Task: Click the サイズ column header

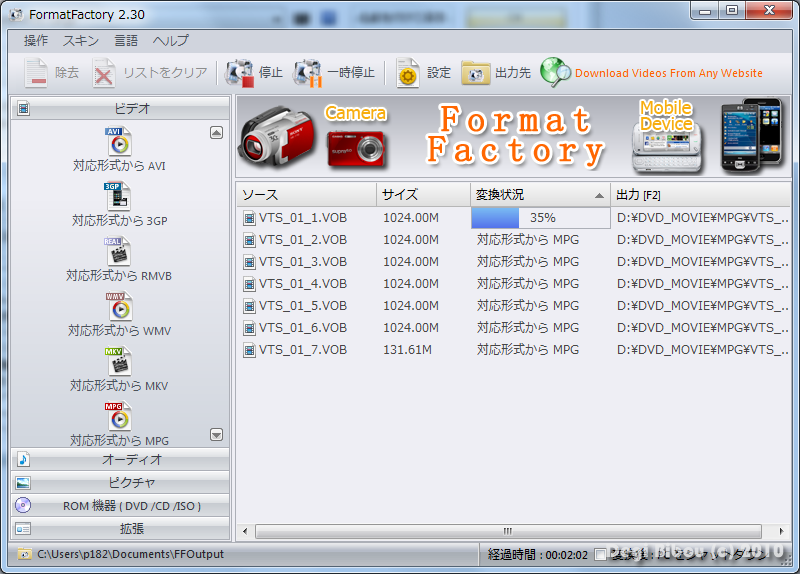Action: pos(423,194)
